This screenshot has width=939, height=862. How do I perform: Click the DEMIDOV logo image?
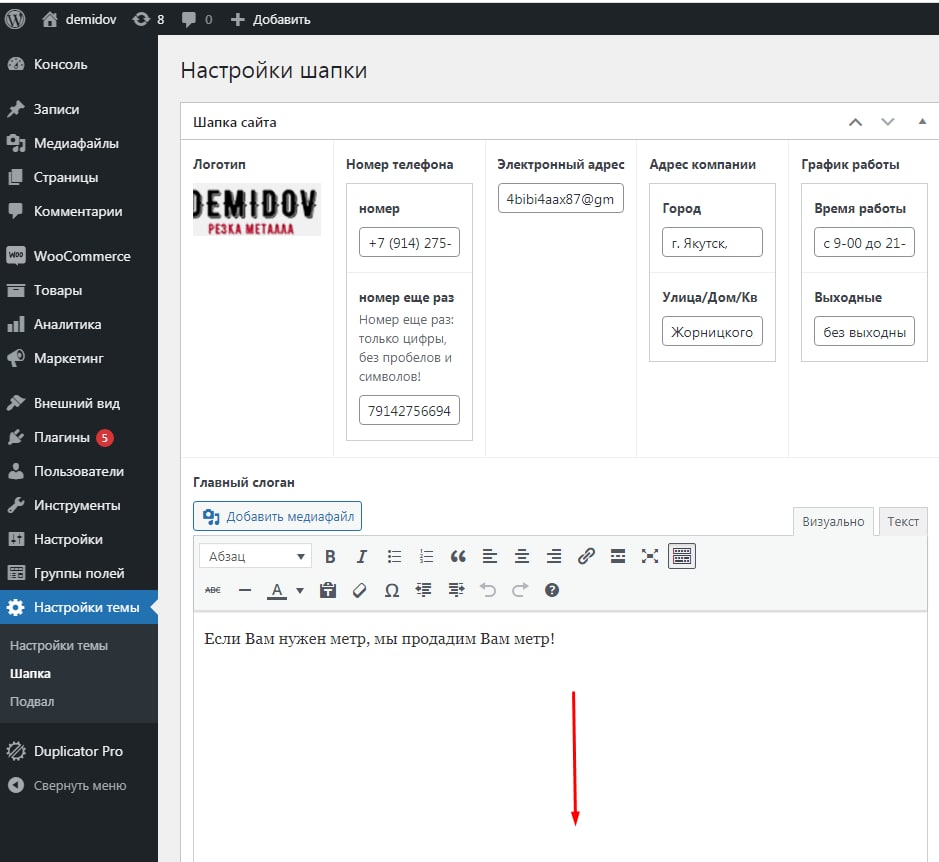256,210
